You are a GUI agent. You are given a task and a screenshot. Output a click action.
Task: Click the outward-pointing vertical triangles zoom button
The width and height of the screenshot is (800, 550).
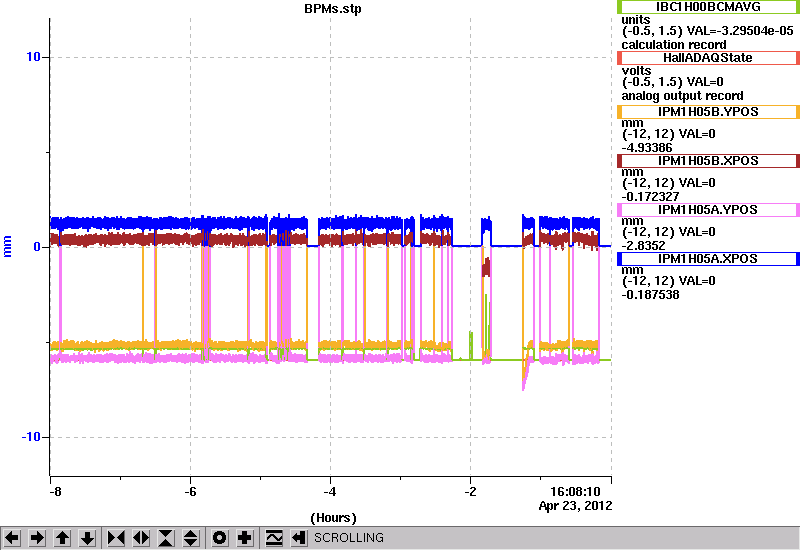click(x=190, y=538)
